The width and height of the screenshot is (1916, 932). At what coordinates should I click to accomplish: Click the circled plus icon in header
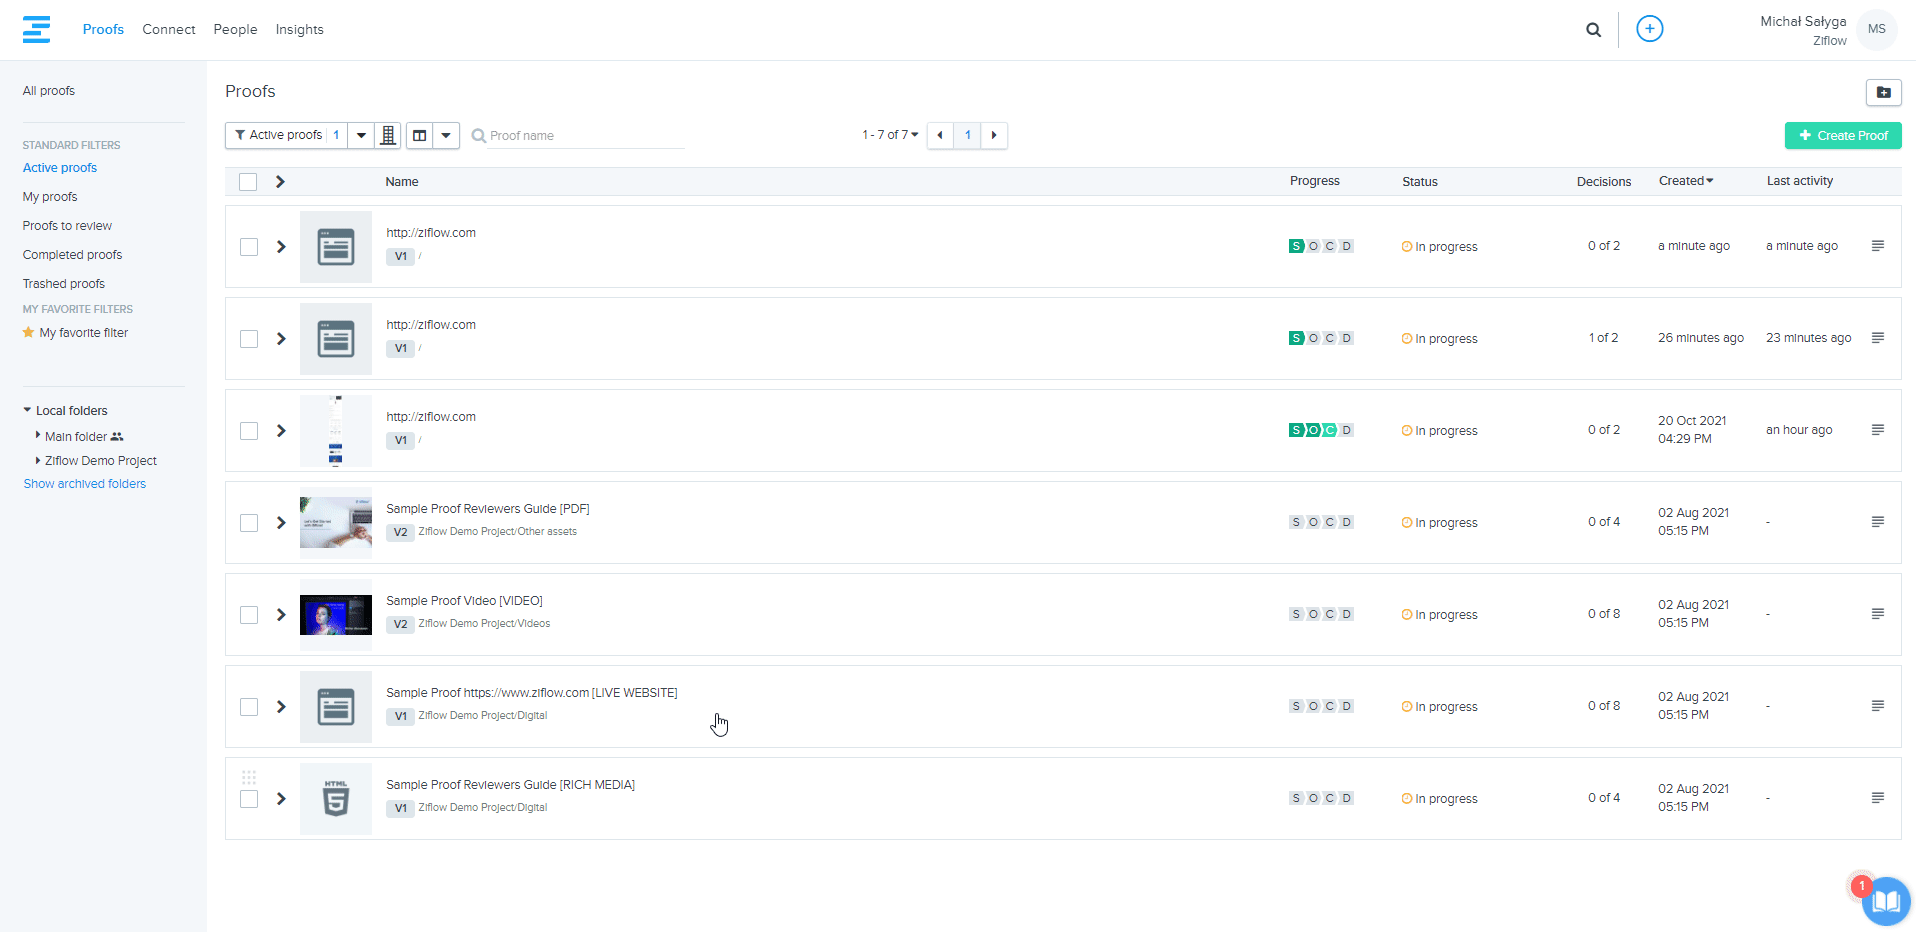(1649, 29)
